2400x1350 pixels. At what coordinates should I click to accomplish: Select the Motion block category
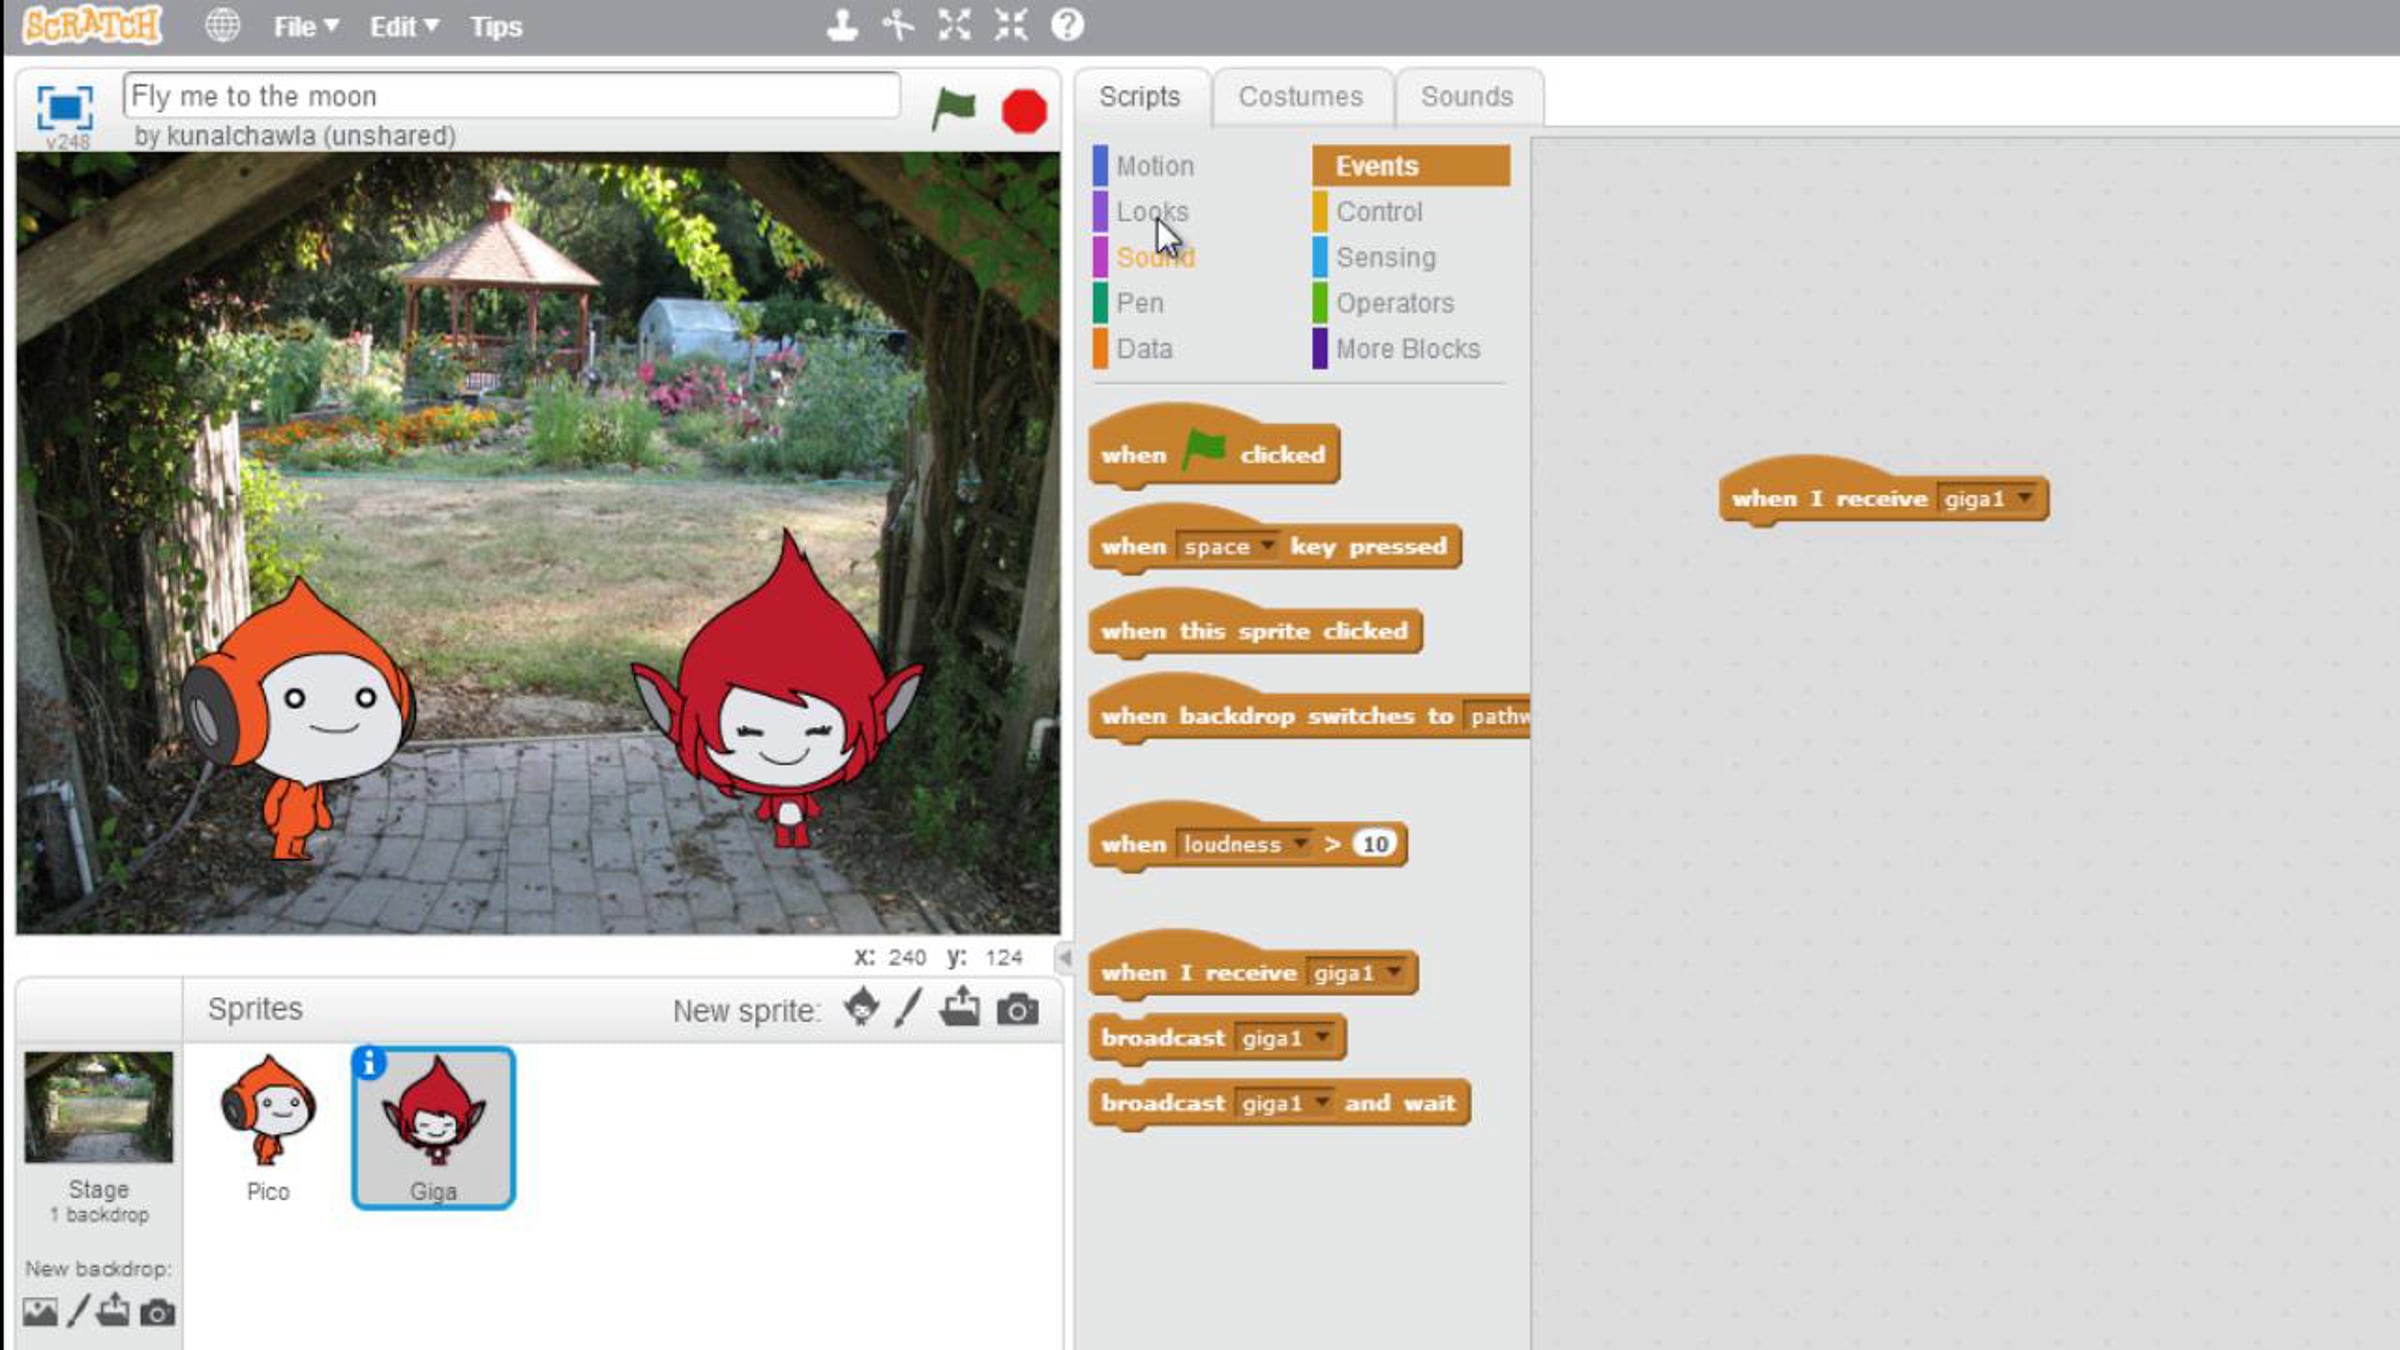[x=1155, y=166]
